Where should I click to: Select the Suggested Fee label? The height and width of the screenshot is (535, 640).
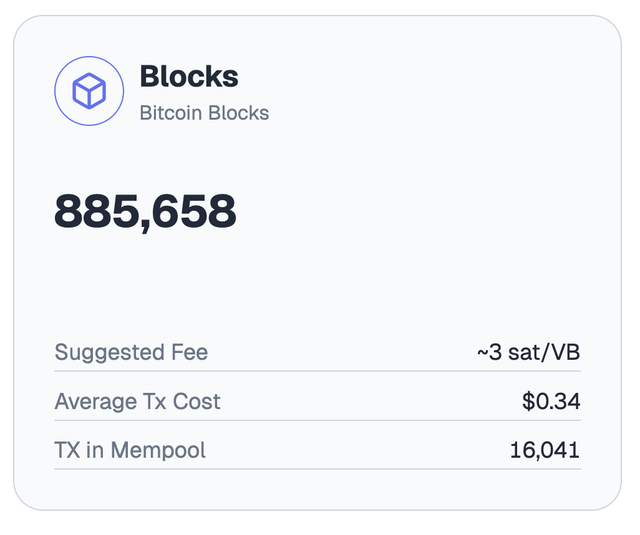coord(131,352)
